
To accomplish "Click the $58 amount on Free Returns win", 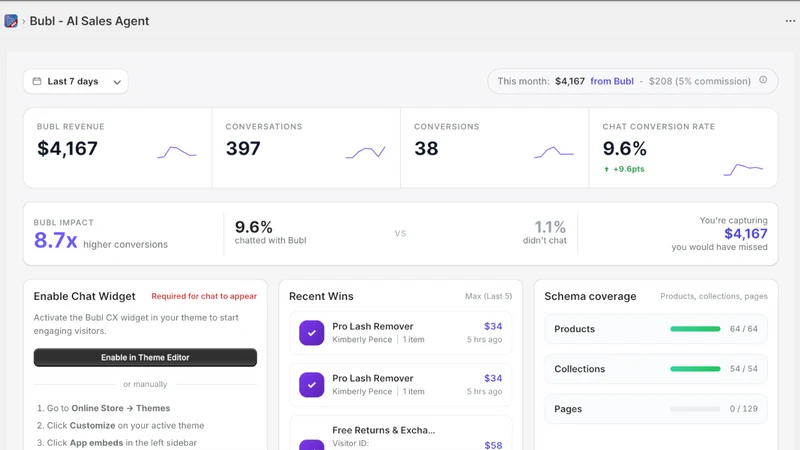I will pyautogui.click(x=493, y=445).
